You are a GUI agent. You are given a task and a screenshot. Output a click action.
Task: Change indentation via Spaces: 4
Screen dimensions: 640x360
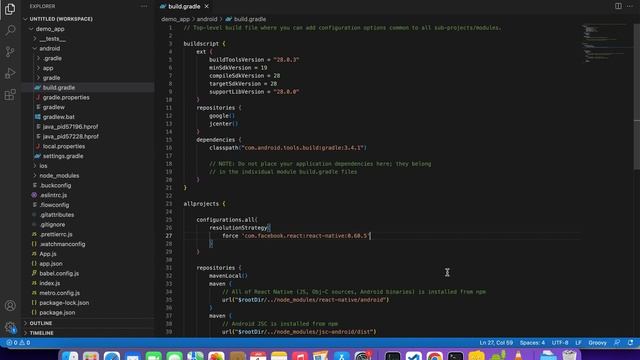pos(532,342)
